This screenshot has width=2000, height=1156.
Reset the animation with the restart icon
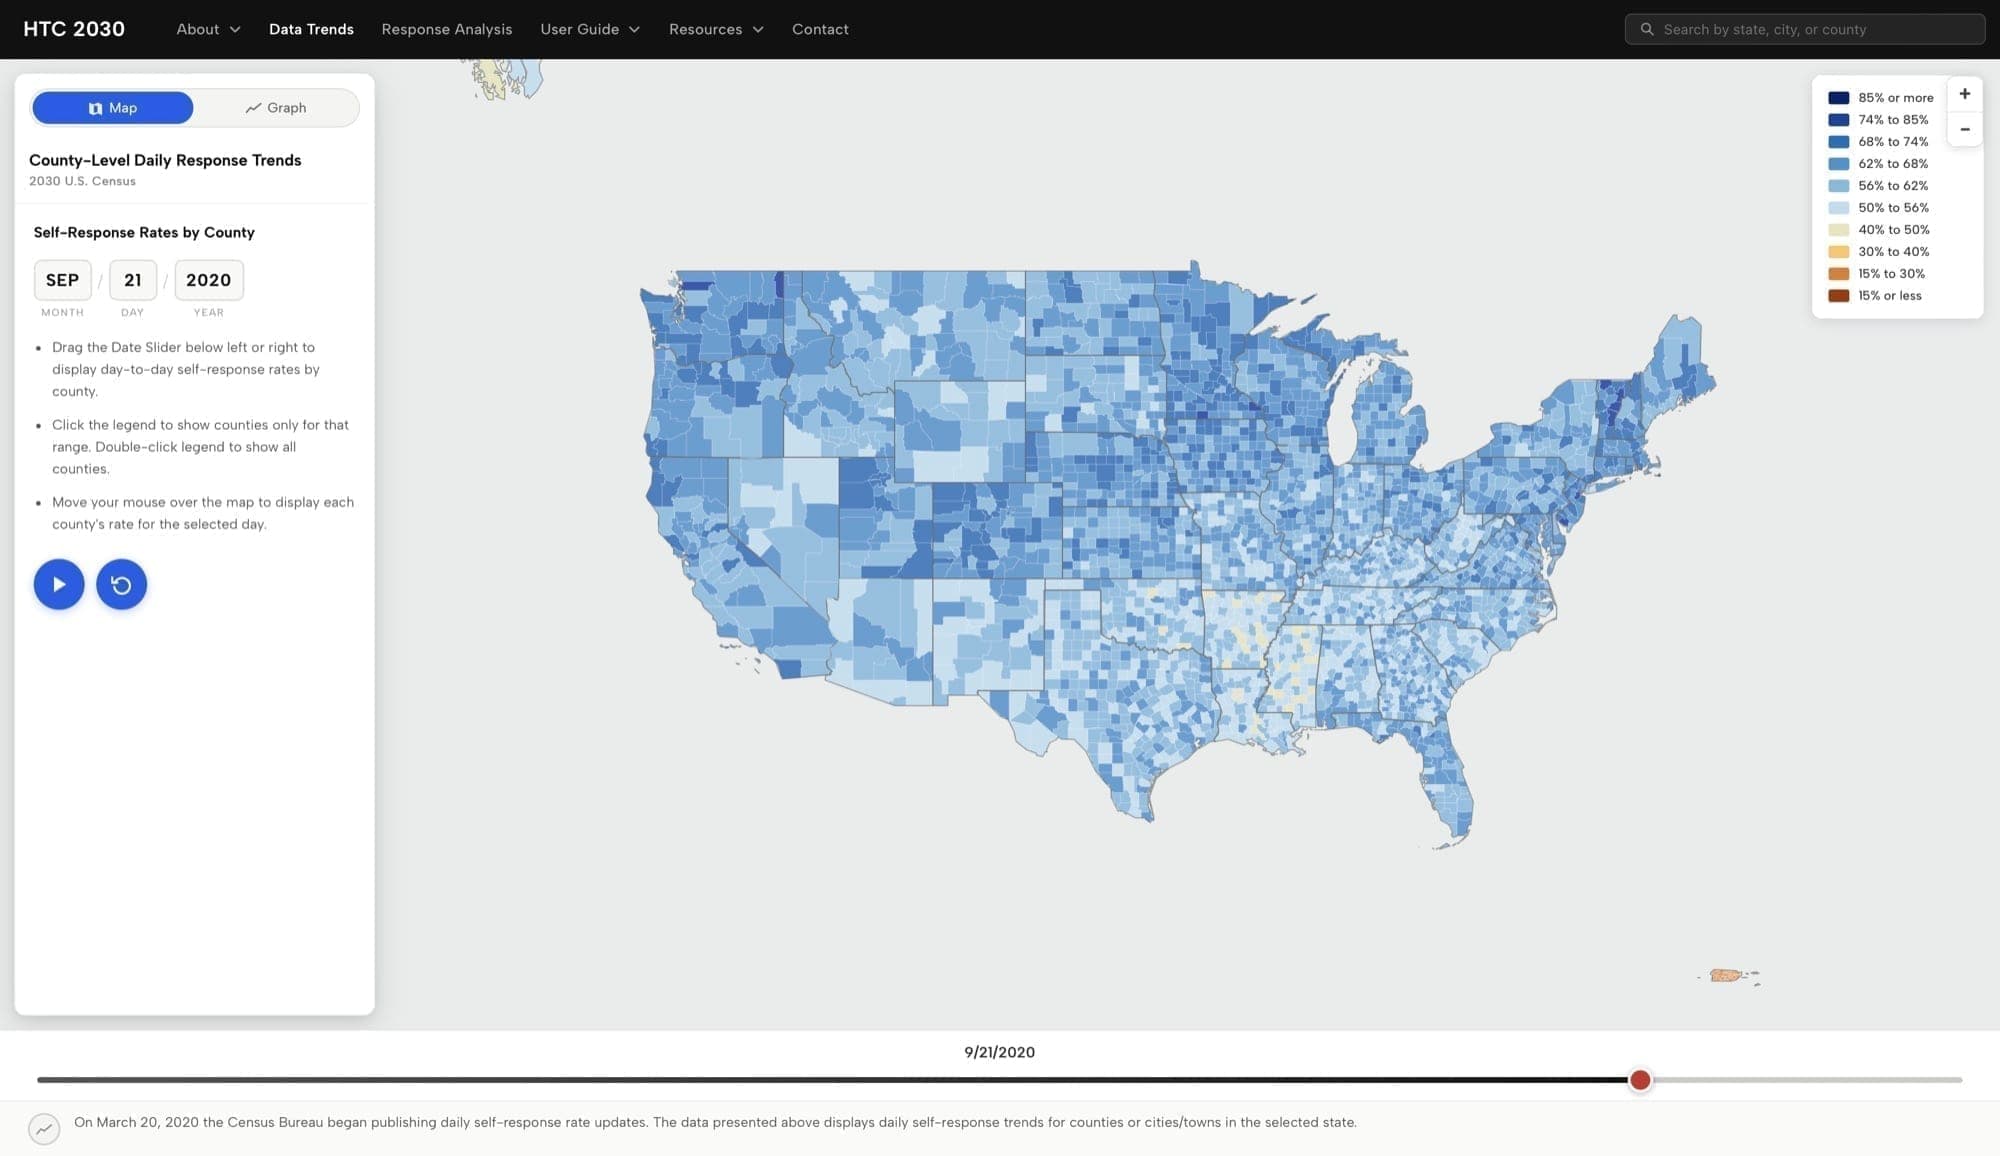coord(121,584)
